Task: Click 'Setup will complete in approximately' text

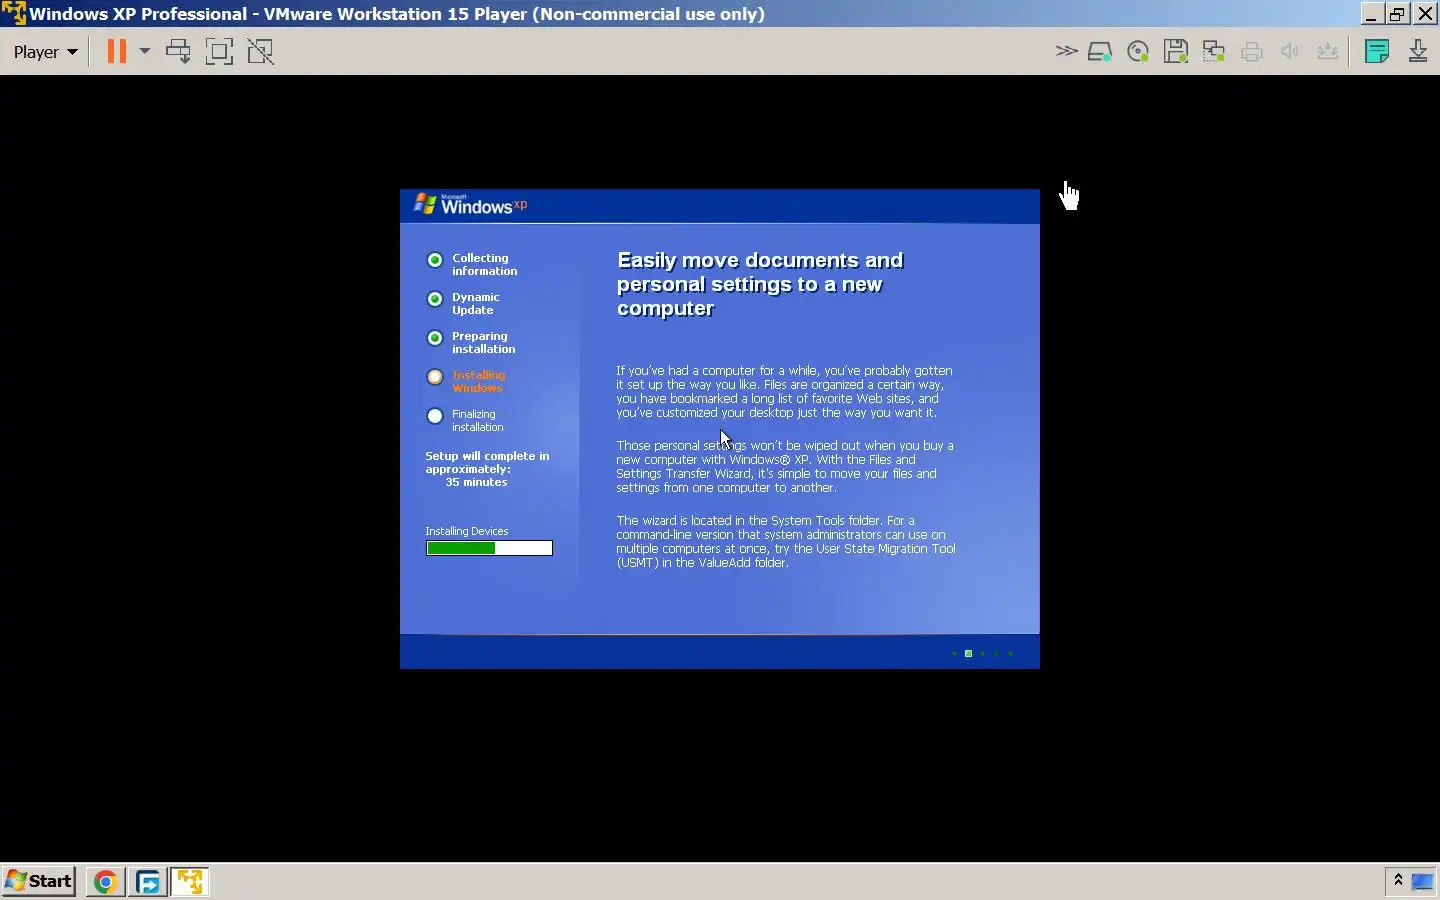Action: [x=487, y=462]
